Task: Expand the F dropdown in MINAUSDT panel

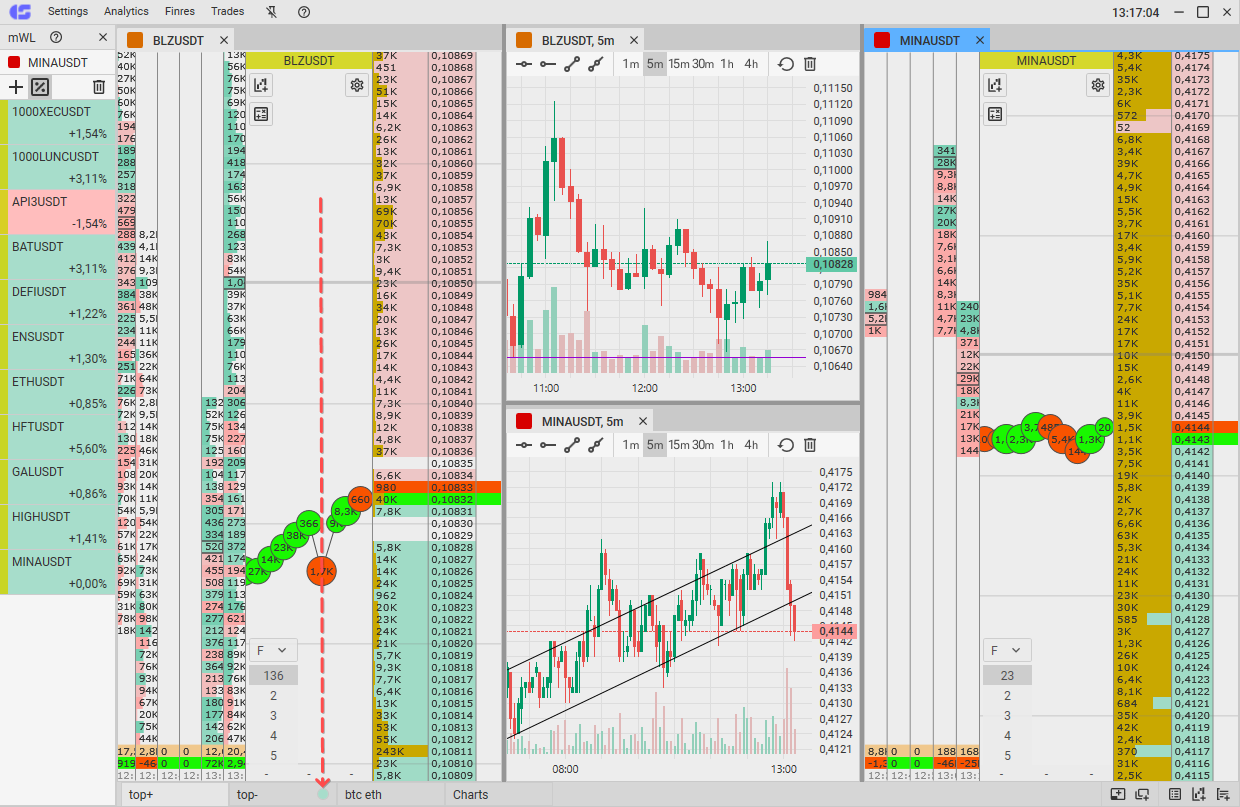Action: (x=1006, y=650)
